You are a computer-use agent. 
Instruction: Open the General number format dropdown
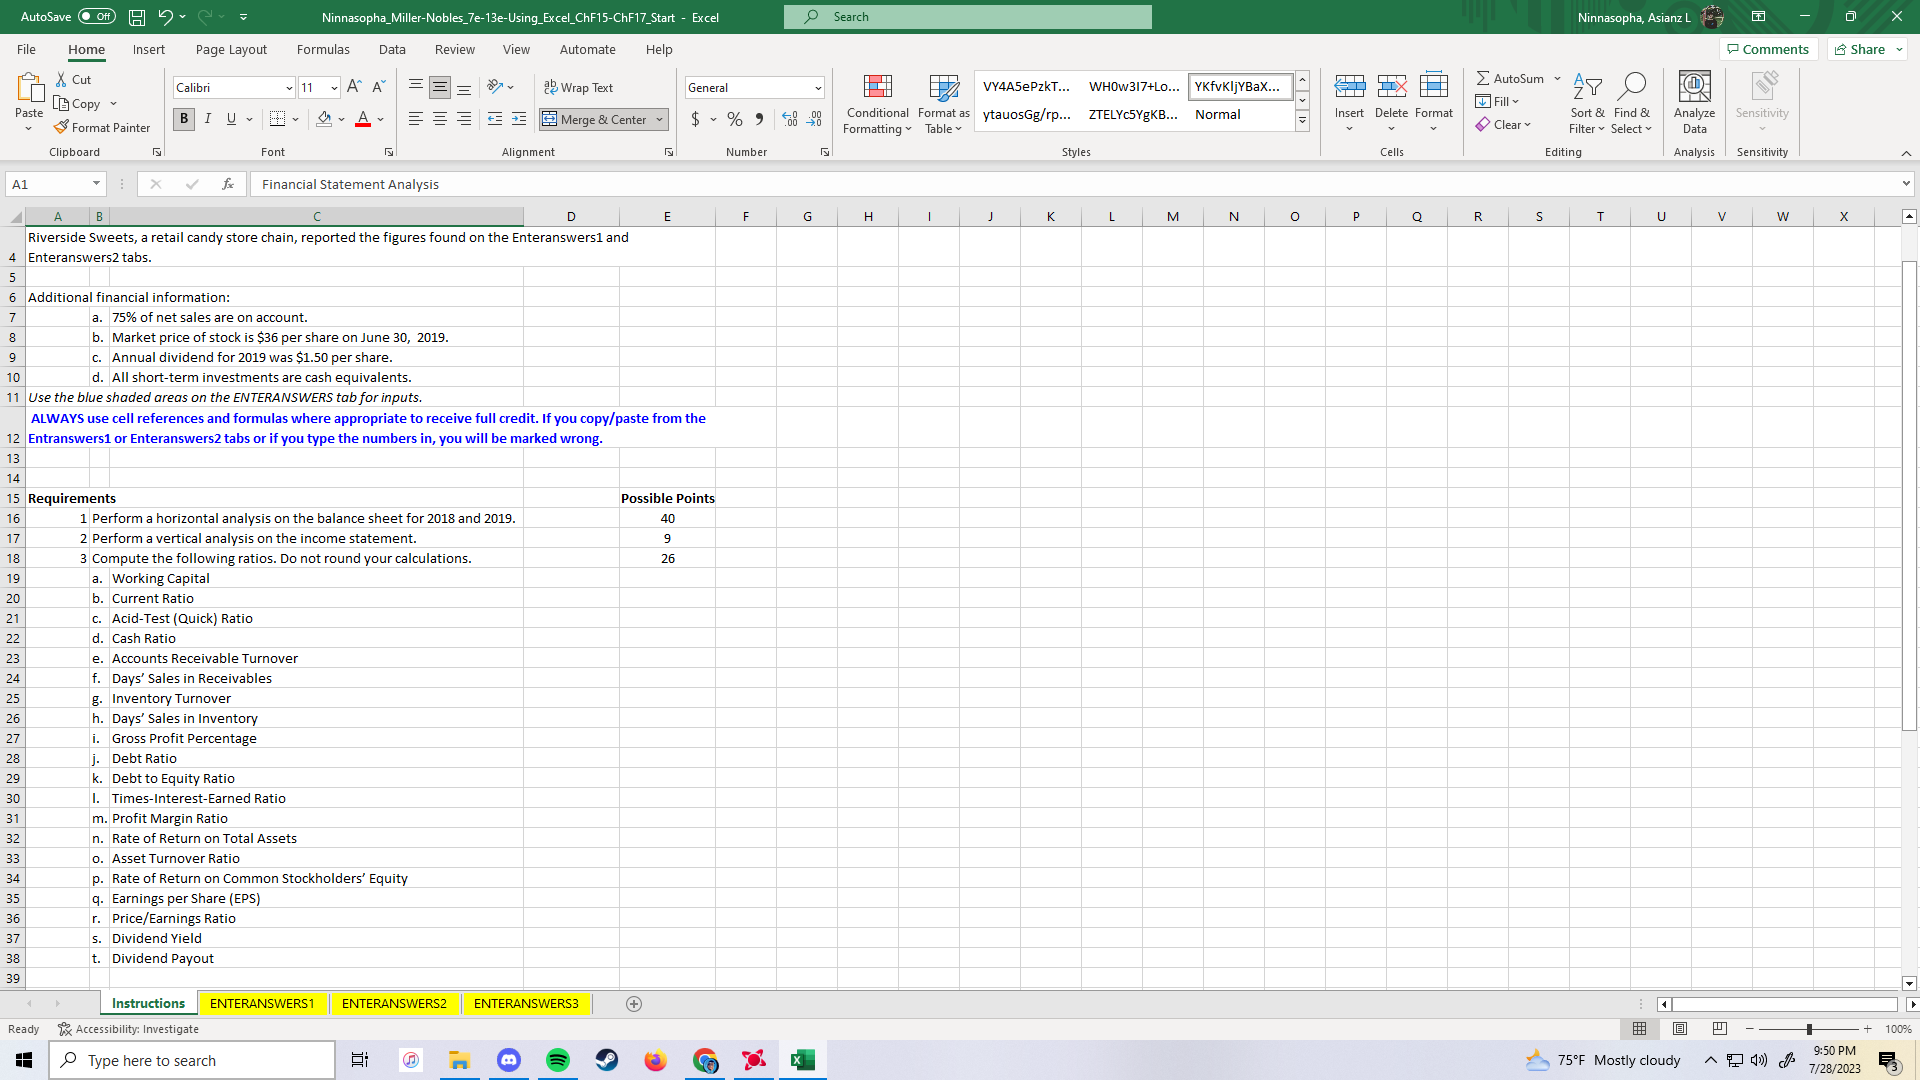pyautogui.click(x=818, y=88)
